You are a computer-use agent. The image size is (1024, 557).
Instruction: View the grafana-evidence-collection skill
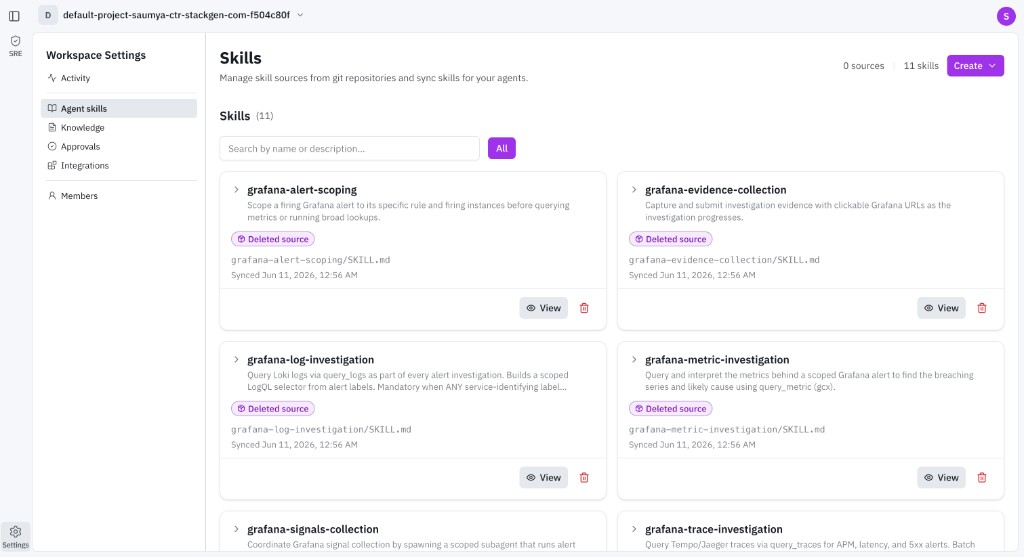(941, 308)
